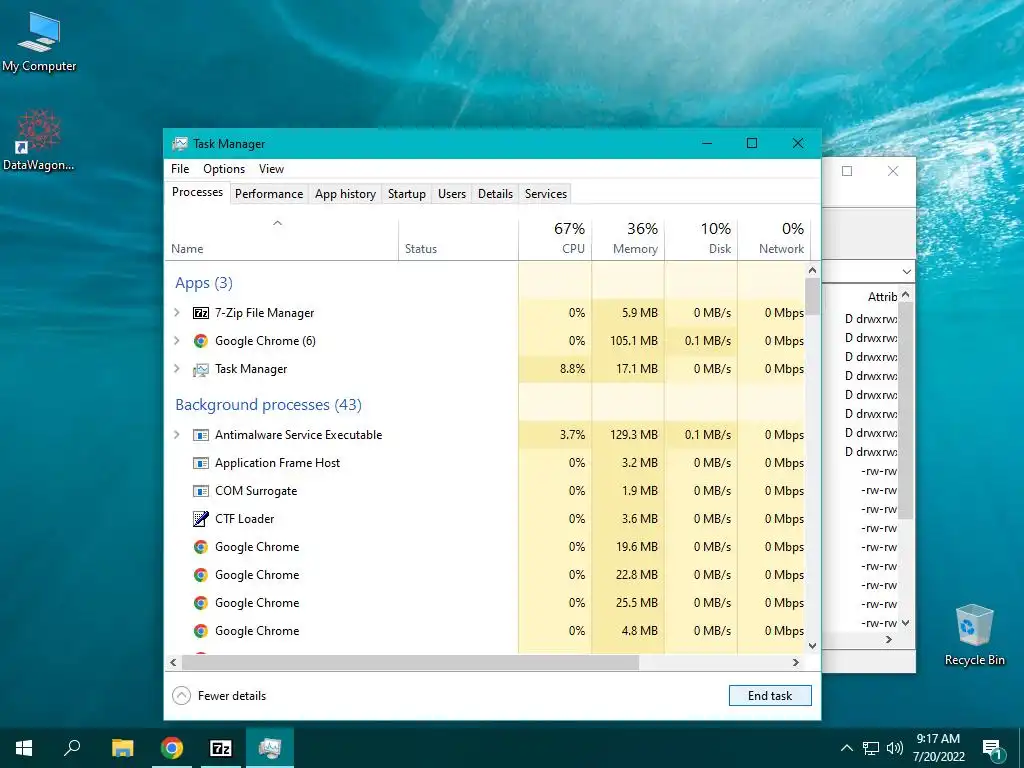
Task: Select the Background processes (43) heading
Action: tap(268, 405)
